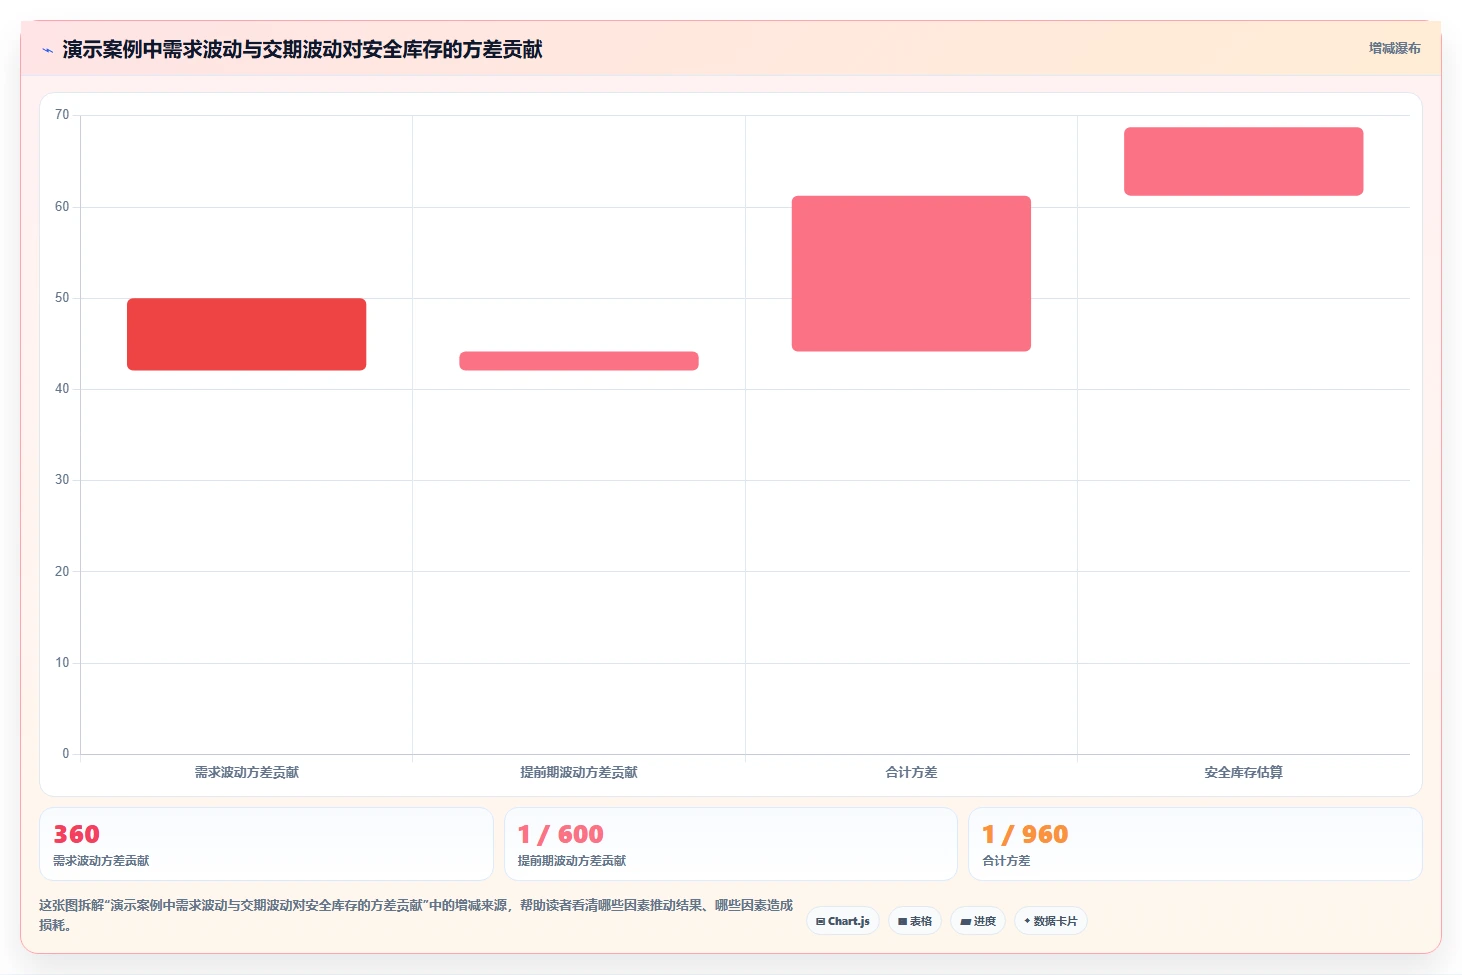Click the 1 / 600 data card value
This screenshot has height=975, width=1462.
[560, 834]
